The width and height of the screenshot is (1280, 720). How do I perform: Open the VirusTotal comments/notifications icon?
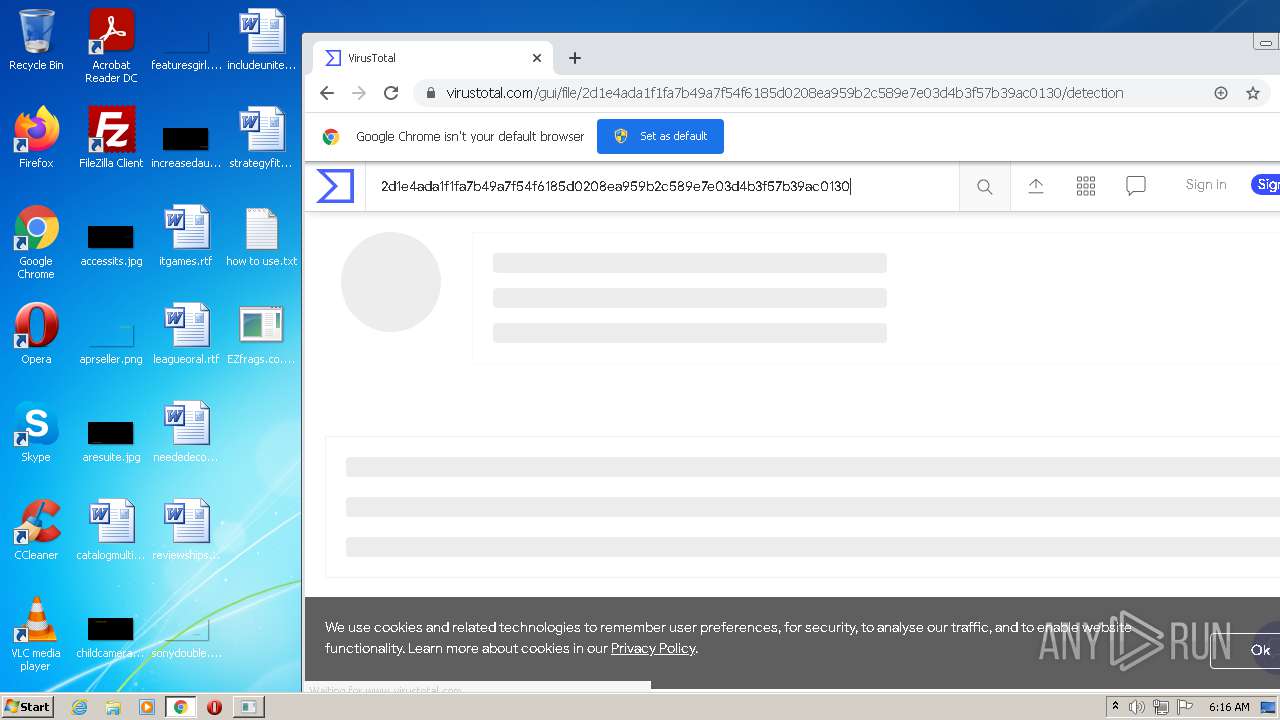tap(1136, 186)
